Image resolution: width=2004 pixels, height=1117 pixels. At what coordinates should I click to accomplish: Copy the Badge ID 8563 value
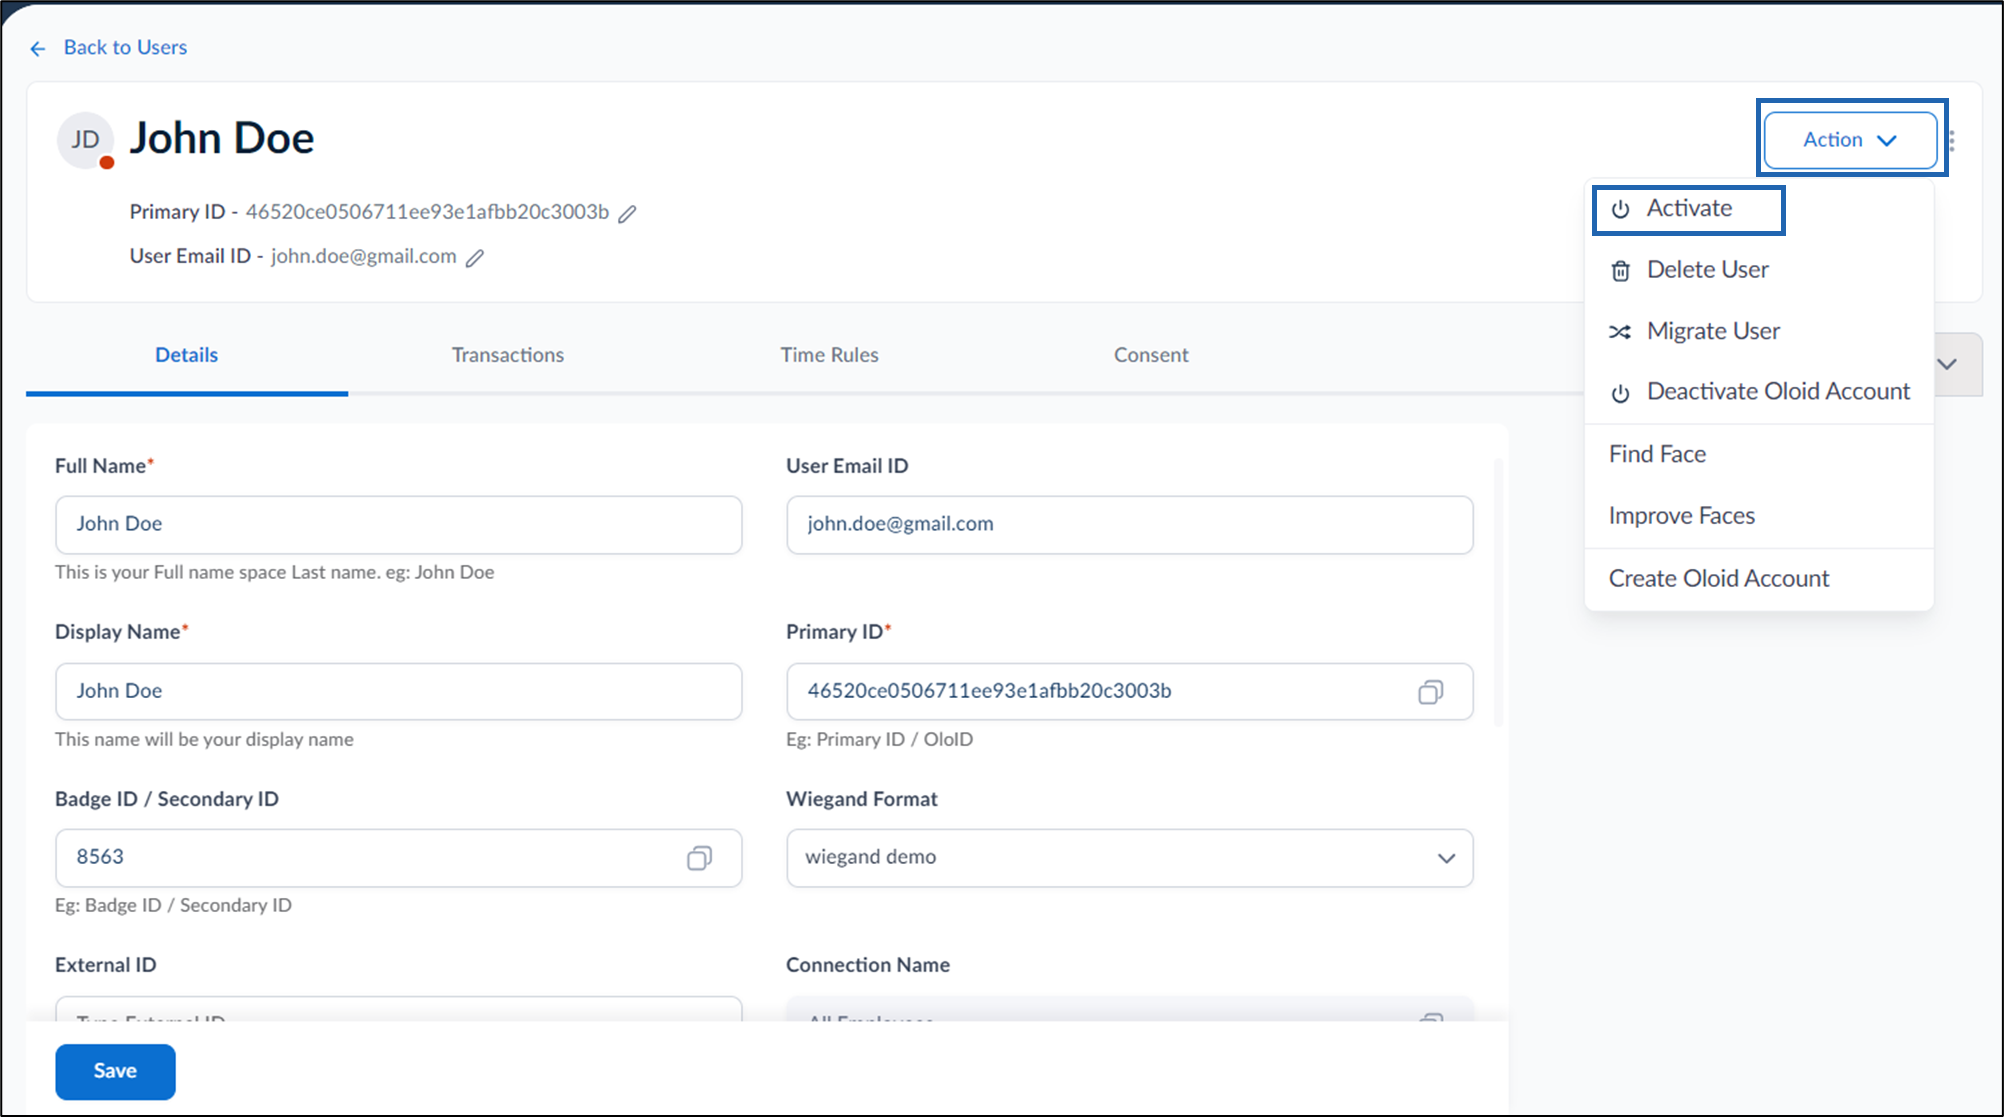699,858
